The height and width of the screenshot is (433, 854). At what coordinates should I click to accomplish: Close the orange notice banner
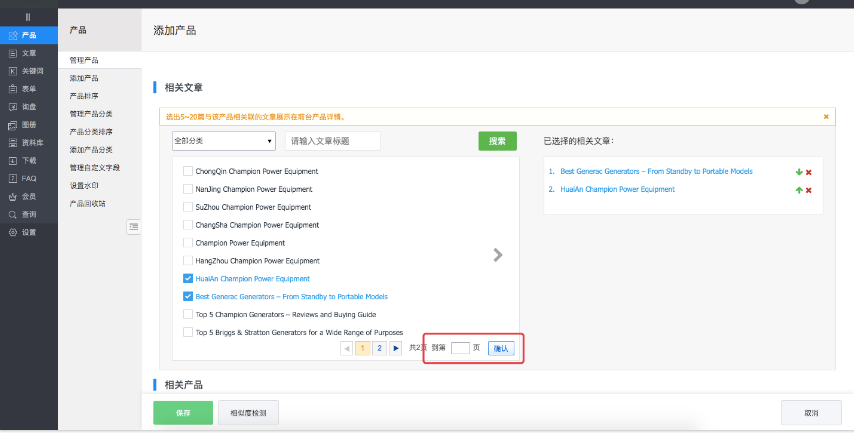pyautogui.click(x=825, y=117)
